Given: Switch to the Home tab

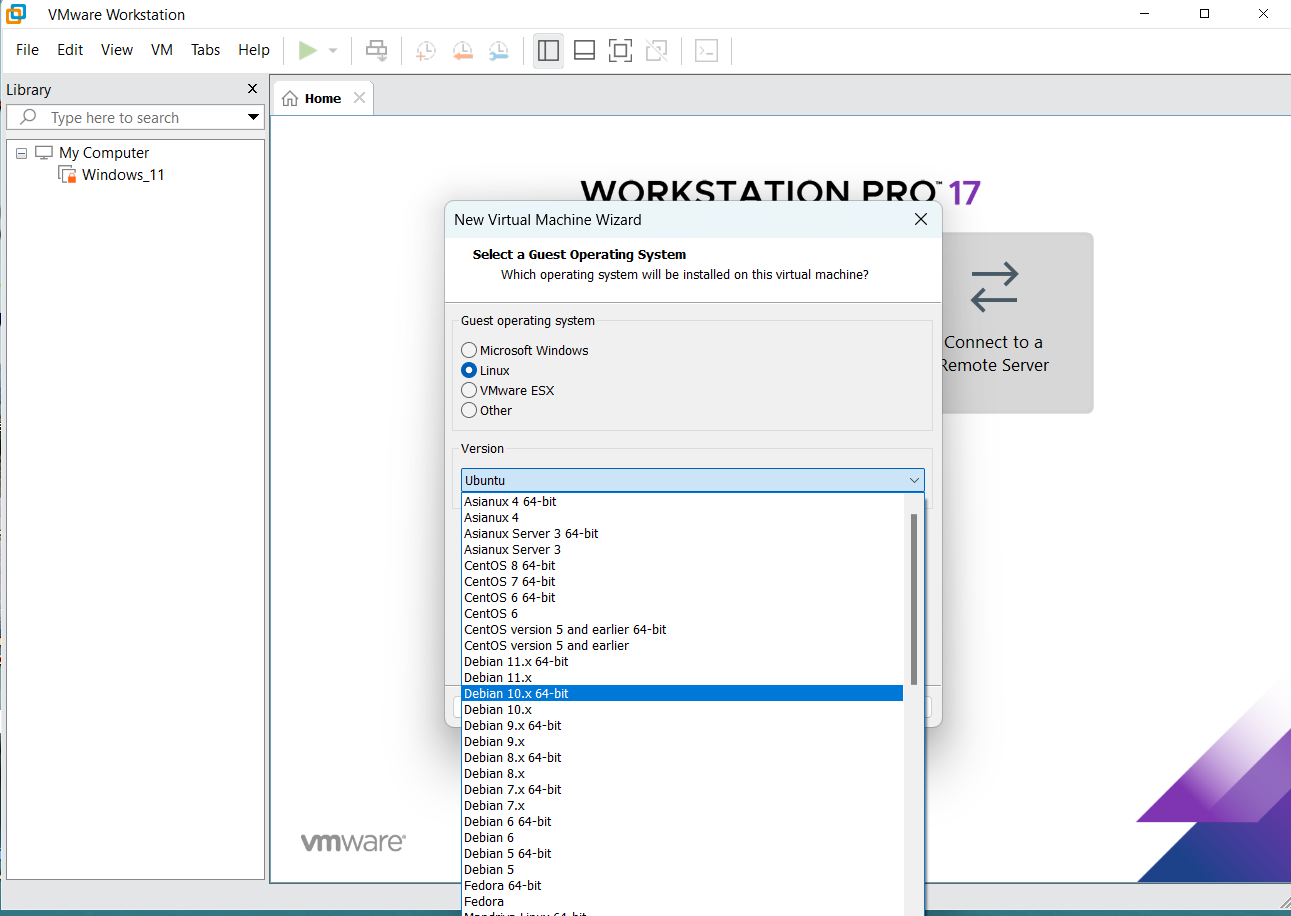Looking at the screenshot, I should 323,98.
